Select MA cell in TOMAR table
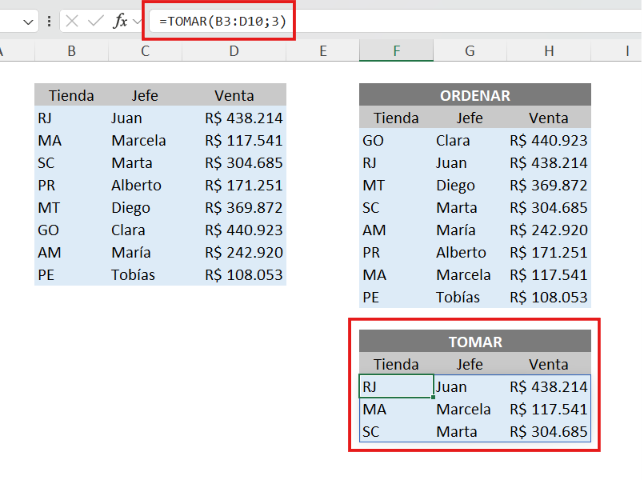Image resolution: width=642 pixels, height=480 pixels. coord(396,409)
